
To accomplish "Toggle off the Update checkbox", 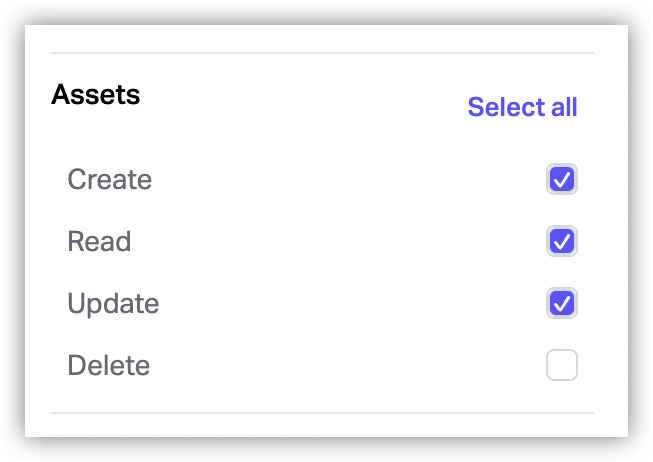I will pyautogui.click(x=562, y=303).
